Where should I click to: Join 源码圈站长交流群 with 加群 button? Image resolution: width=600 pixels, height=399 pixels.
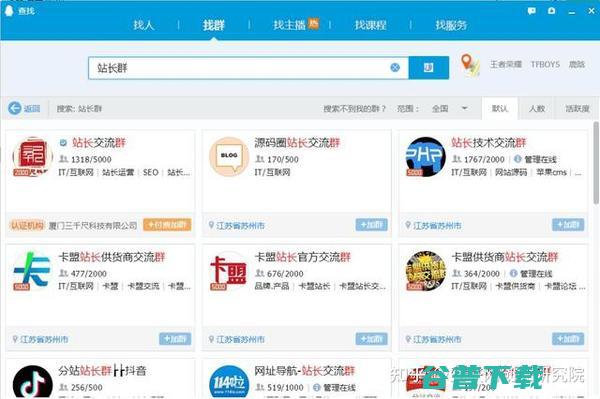point(372,225)
